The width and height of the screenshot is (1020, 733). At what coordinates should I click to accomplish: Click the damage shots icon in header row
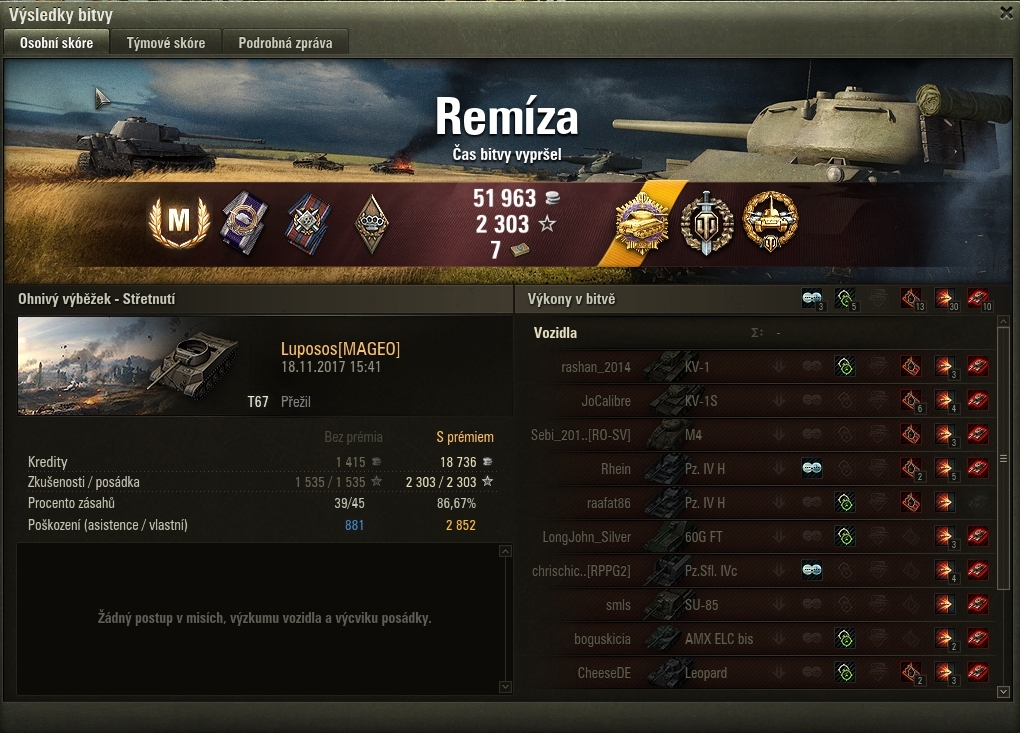coord(945,299)
